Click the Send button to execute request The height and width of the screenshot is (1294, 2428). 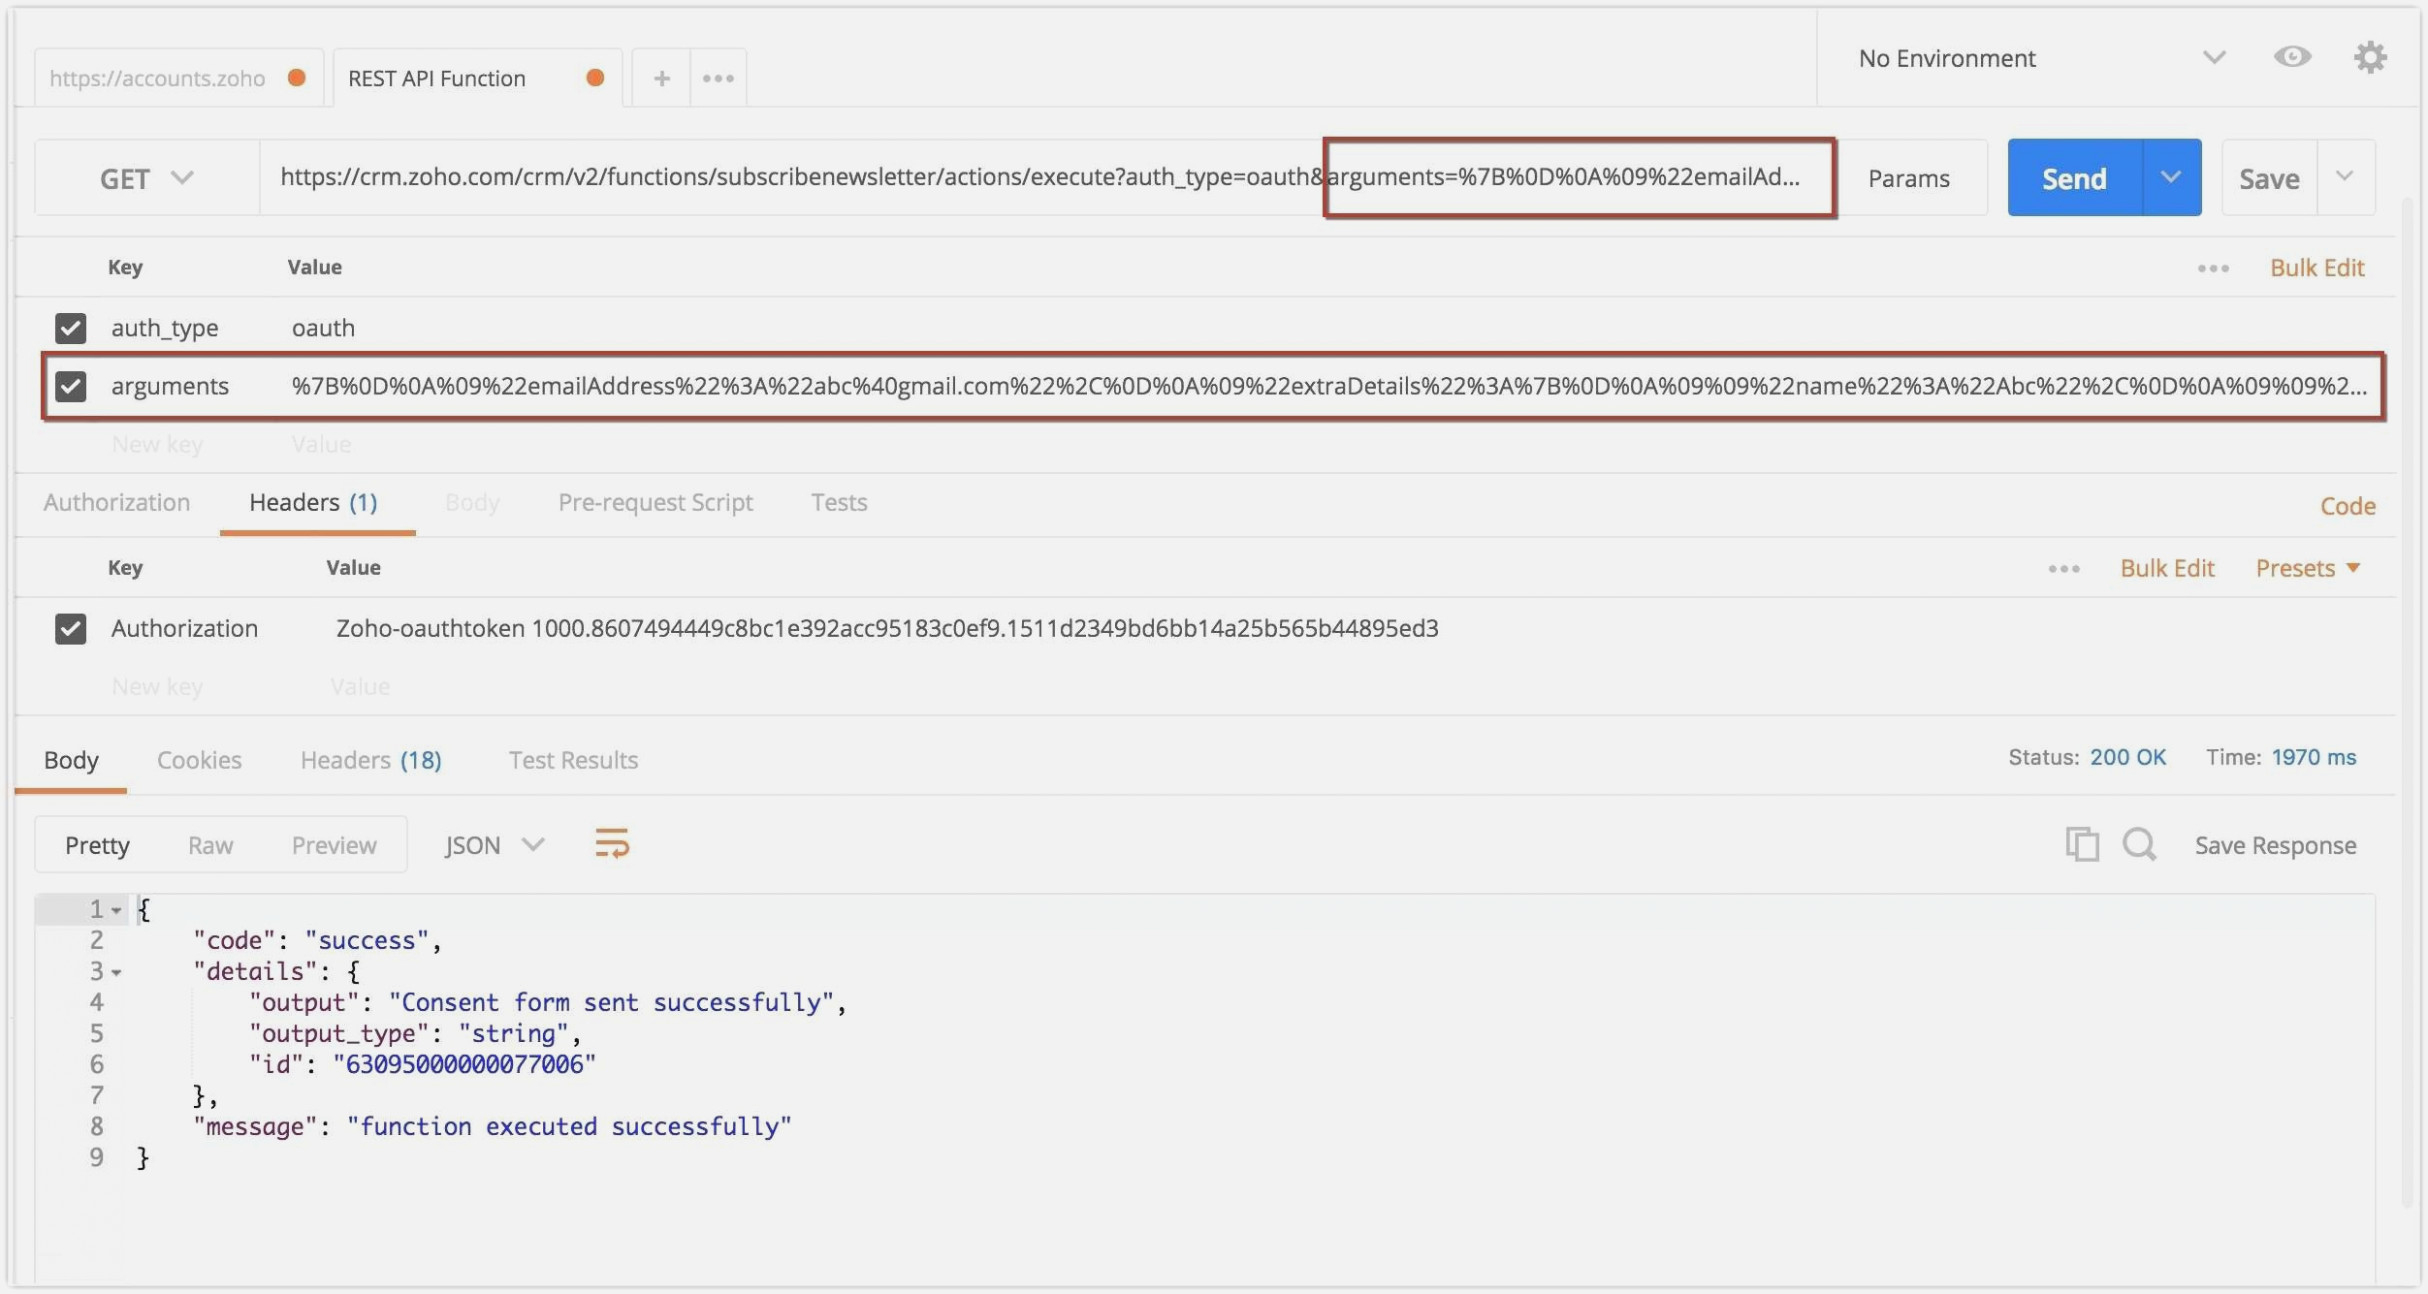tap(2073, 177)
